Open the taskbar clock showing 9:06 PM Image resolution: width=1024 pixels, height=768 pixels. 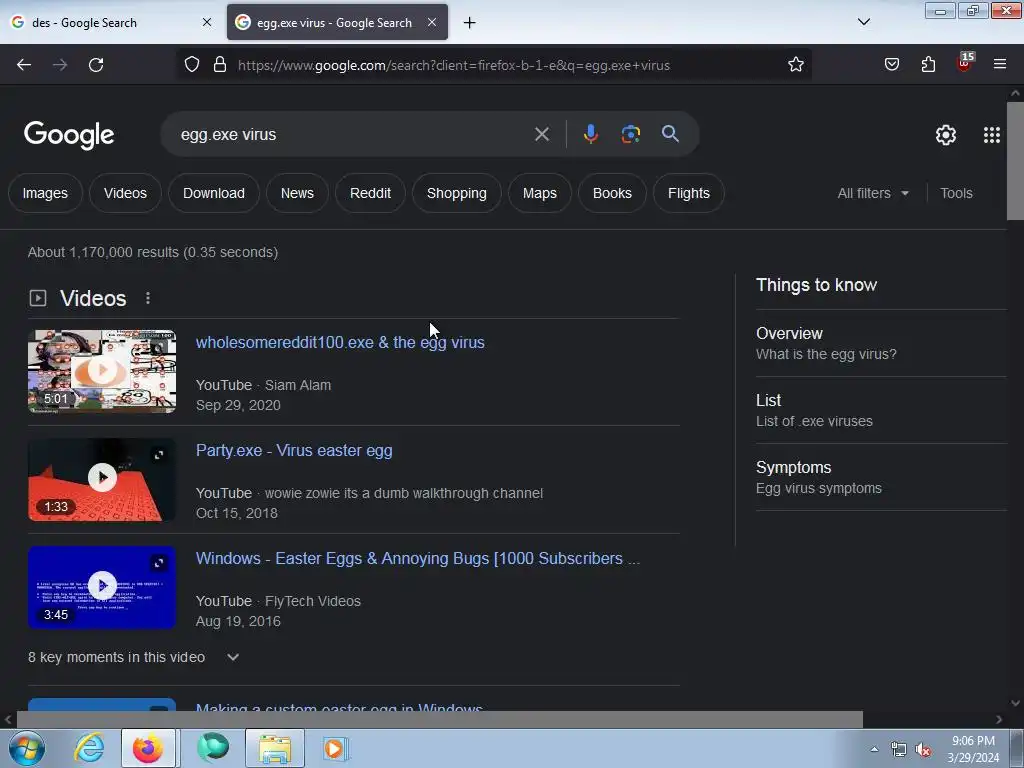pyautogui.click(x=973, y=749)
